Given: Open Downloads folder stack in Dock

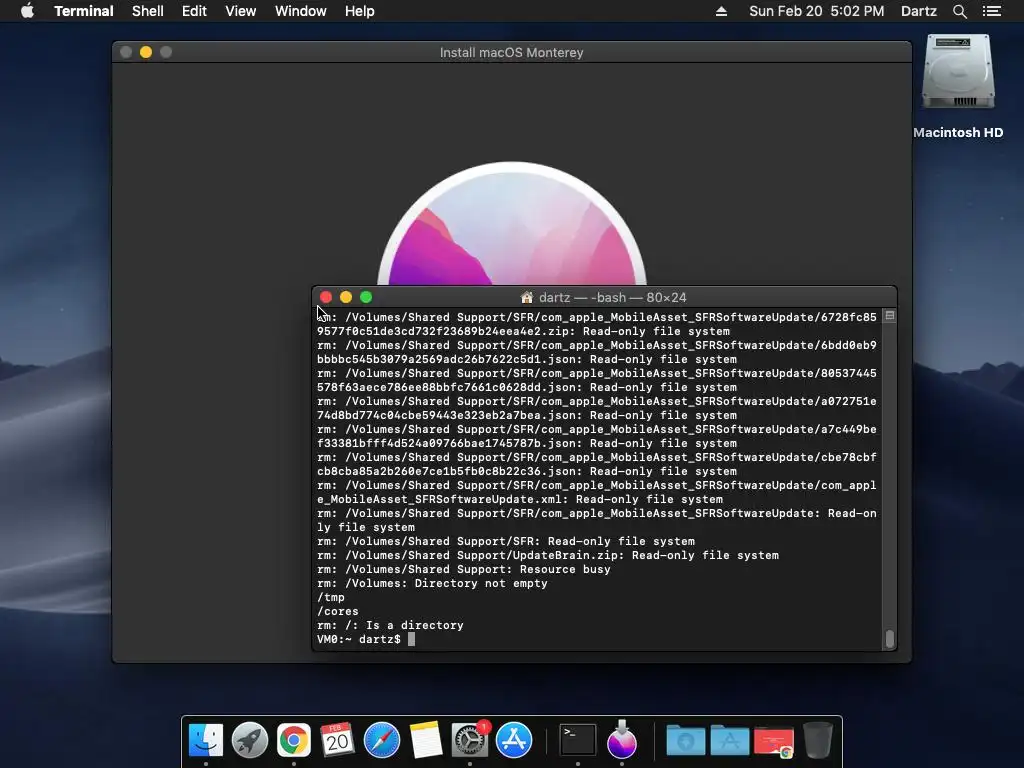Looking at the screenshot, I should click(685, 741).
